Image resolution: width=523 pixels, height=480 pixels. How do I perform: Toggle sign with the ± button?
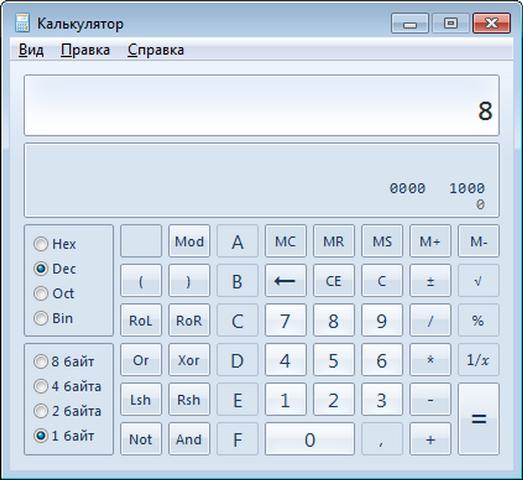point(430,281)
